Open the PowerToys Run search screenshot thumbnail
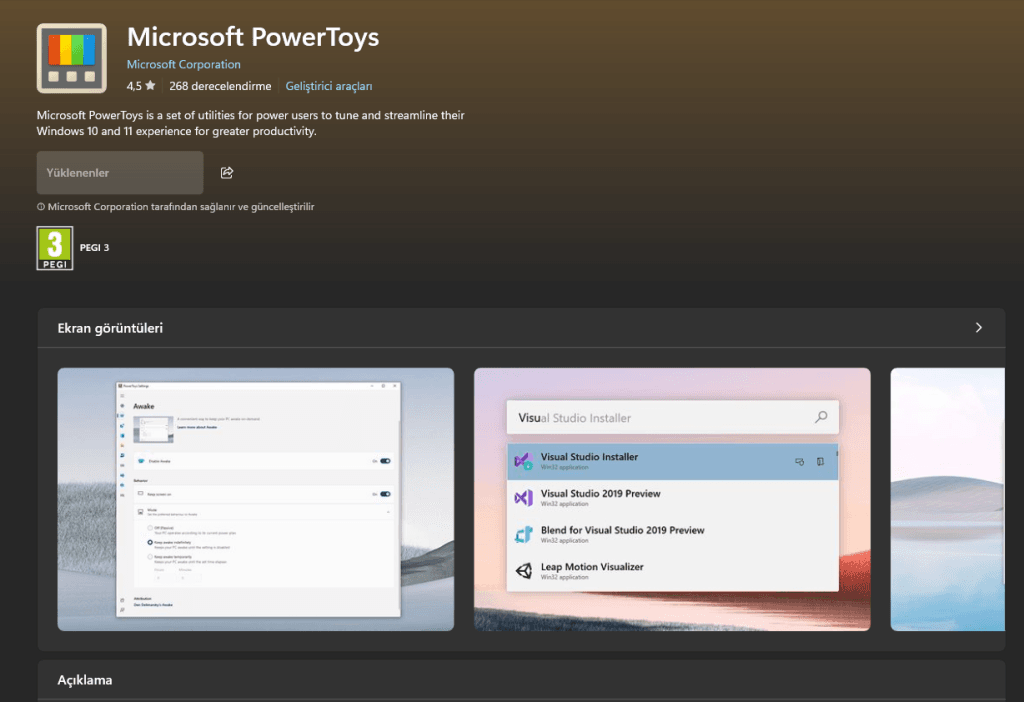 click(672, 500)
